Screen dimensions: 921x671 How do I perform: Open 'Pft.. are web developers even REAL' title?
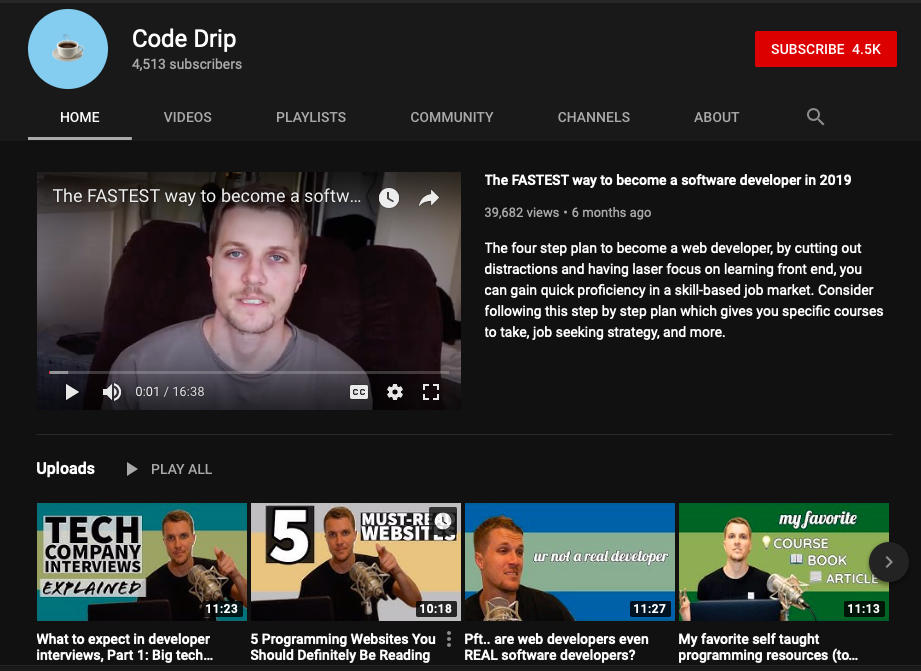[556, 647]
